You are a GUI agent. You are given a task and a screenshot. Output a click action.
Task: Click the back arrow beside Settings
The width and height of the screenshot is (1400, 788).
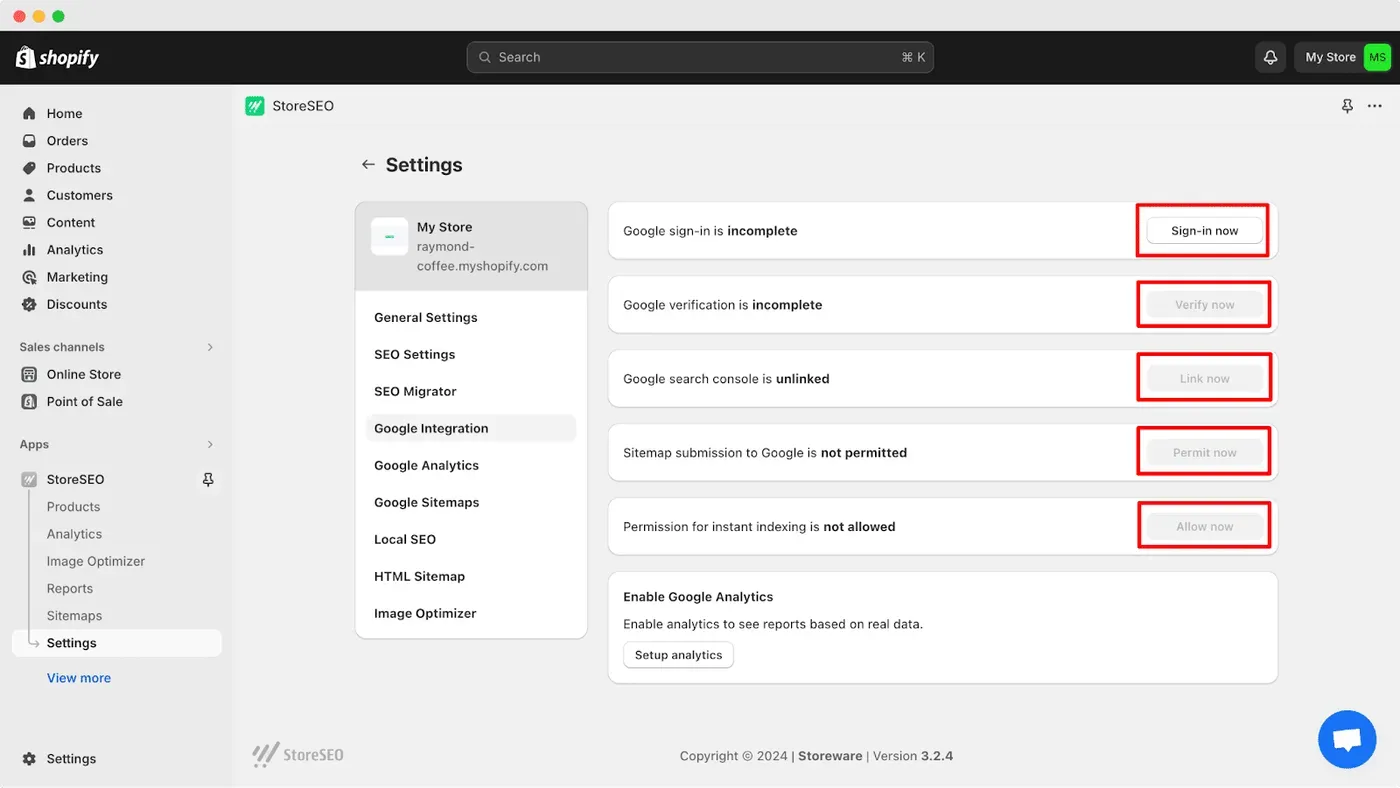click(x=368, y=165)
